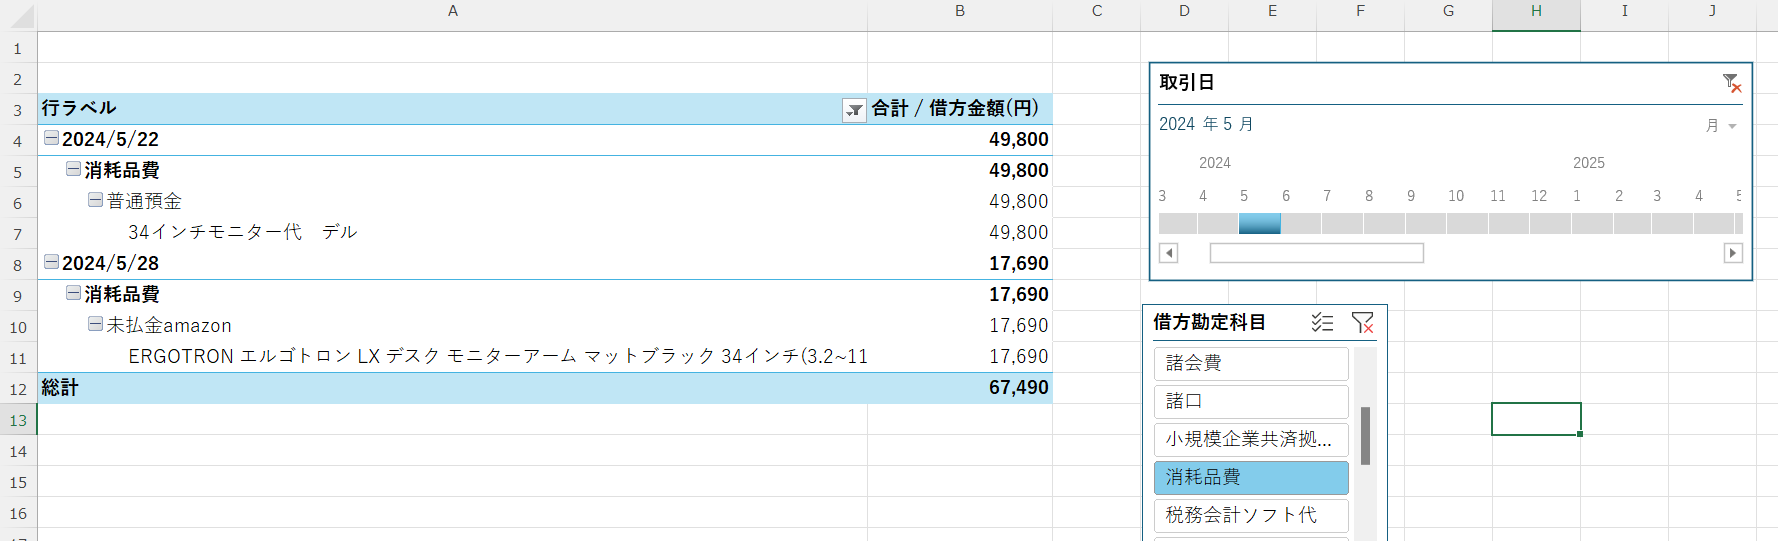Toggle multi-select in 借方勘定科目 slicer
The image size is (1778, 541).
click(1322, 322)
